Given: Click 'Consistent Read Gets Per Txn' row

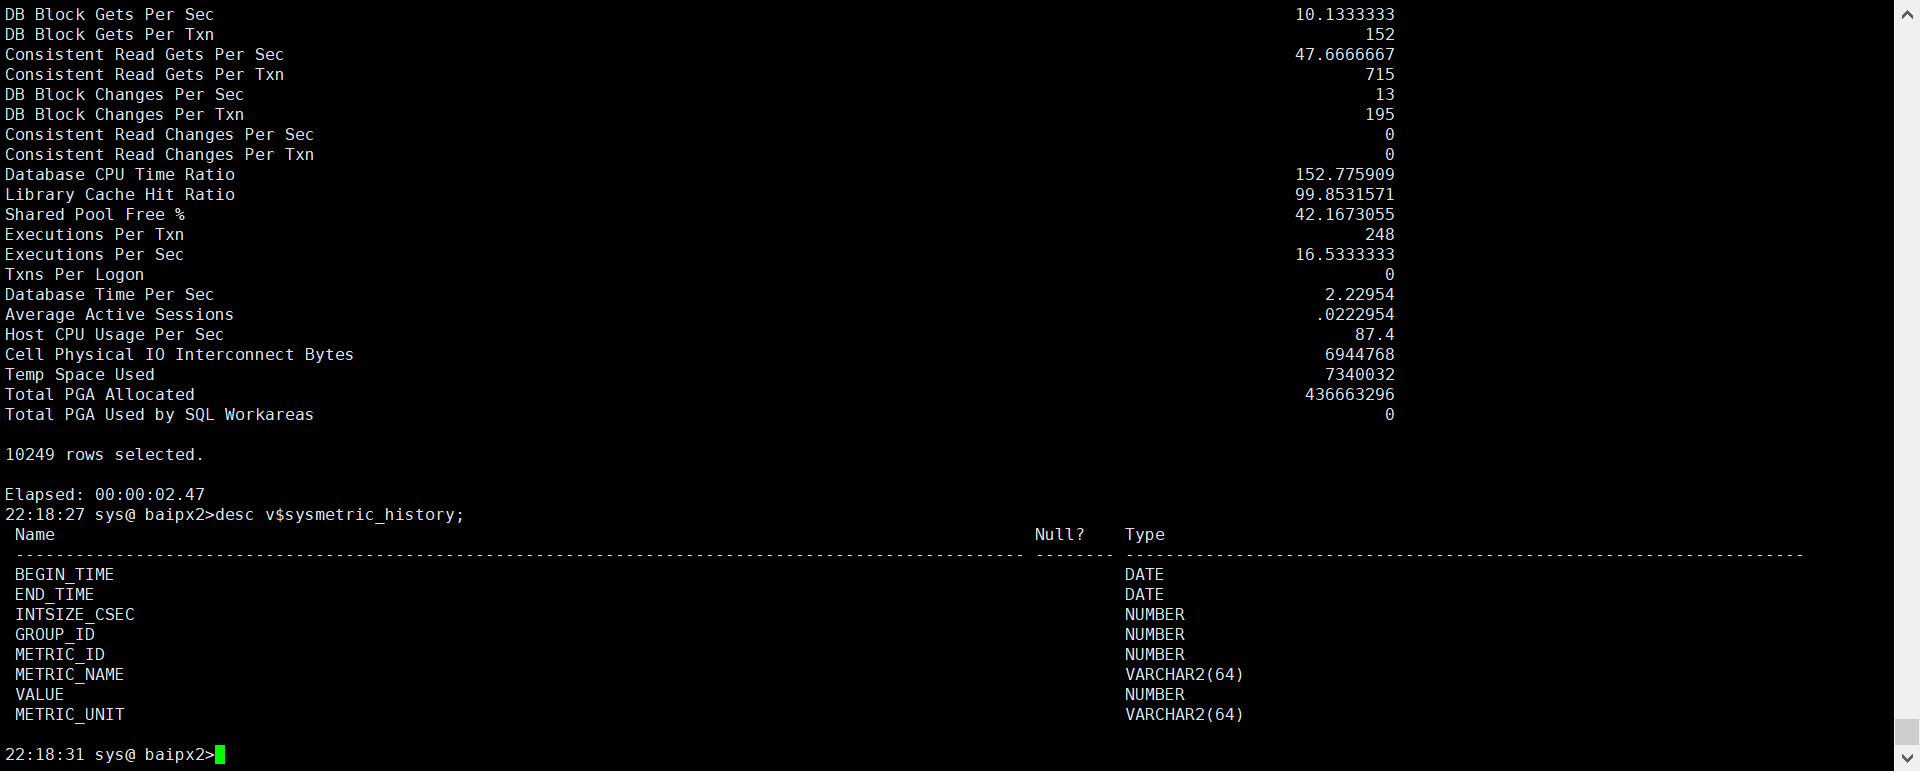Looking at the screenshot, I should [x=700, y=75].
